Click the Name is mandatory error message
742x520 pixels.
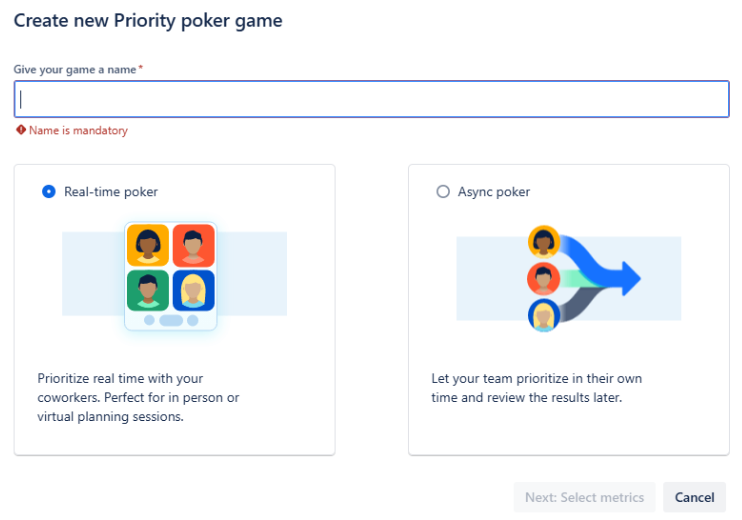[78, 131]
